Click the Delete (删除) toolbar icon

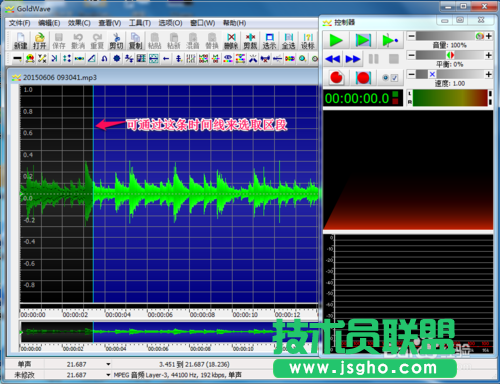231,41
